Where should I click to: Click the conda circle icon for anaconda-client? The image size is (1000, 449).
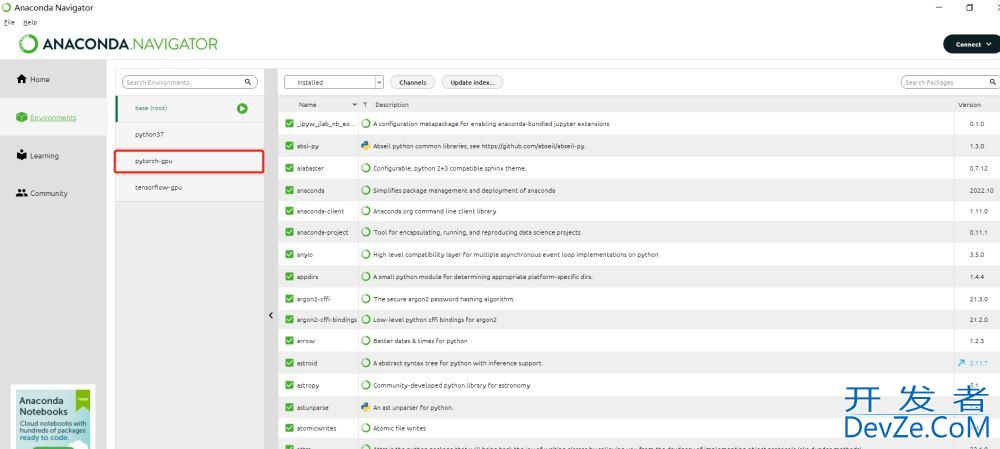point(366,210)
